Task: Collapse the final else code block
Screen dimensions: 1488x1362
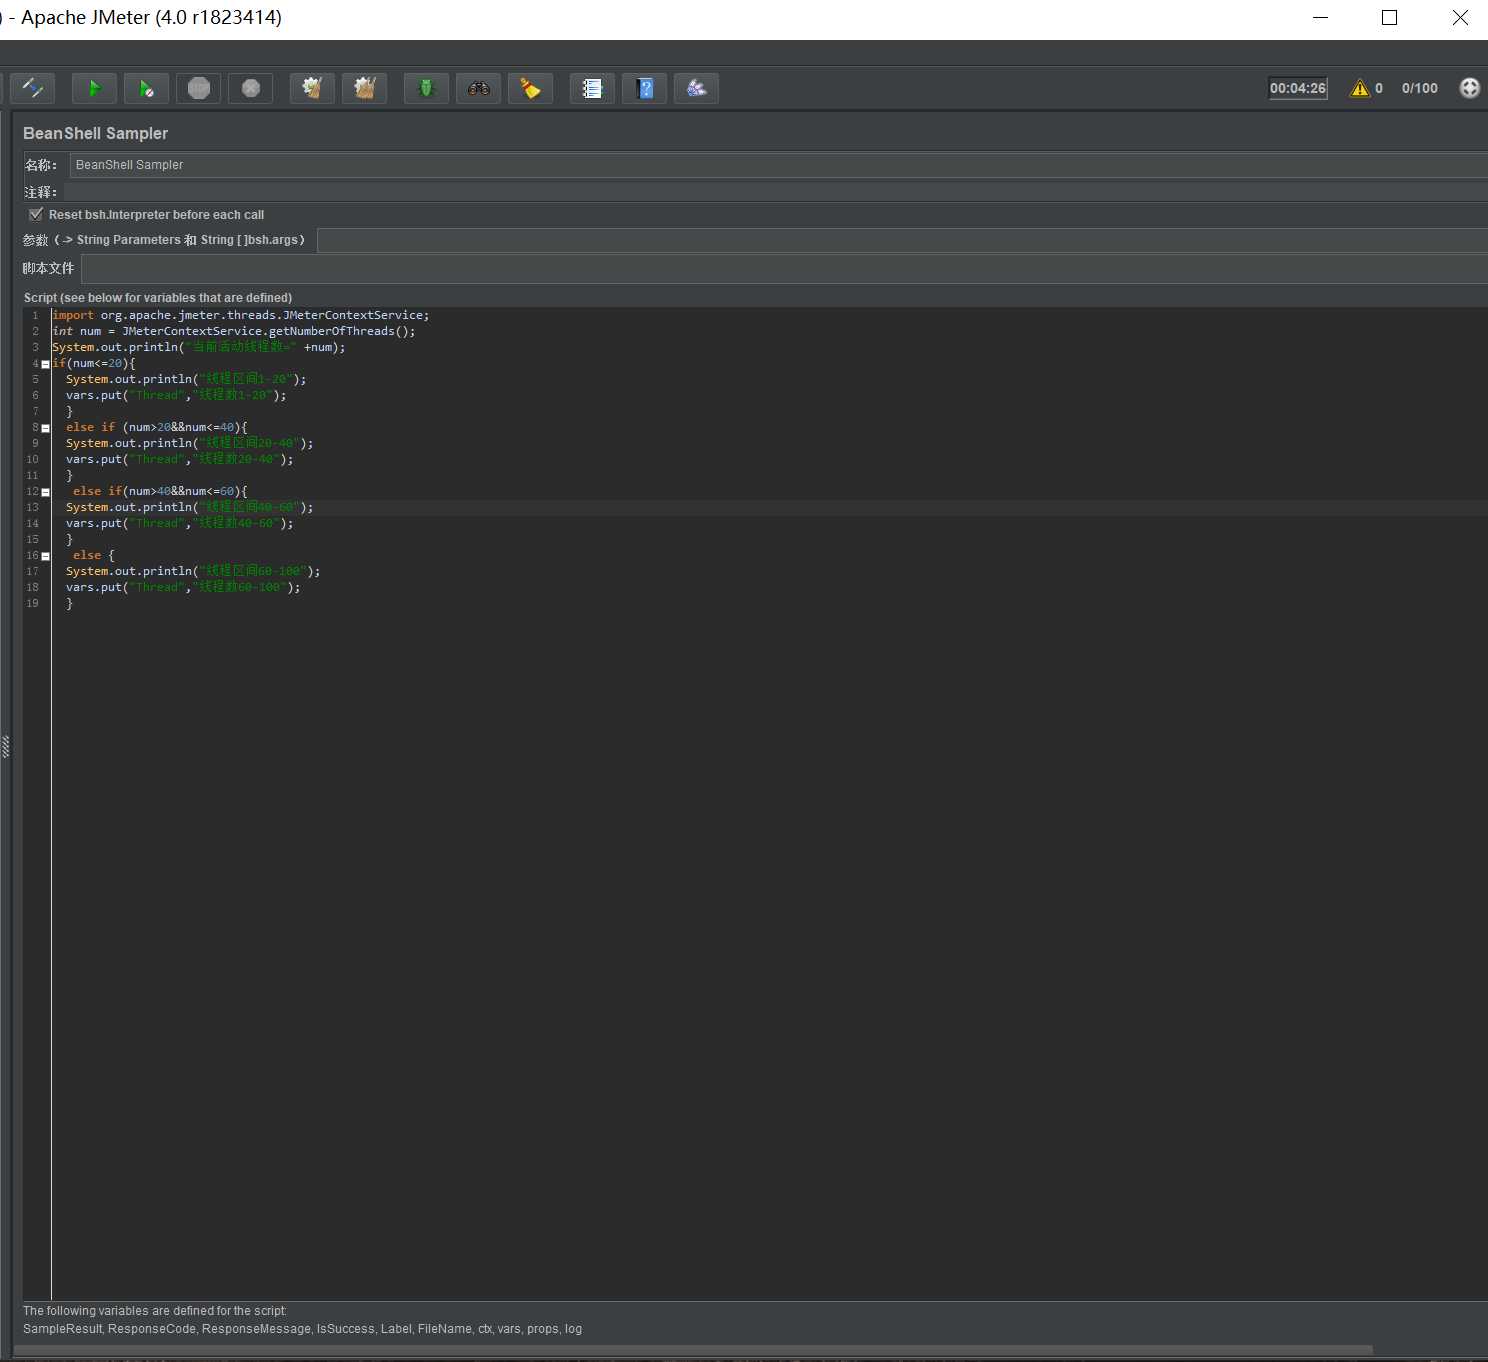Action: (x=45, y=556)
